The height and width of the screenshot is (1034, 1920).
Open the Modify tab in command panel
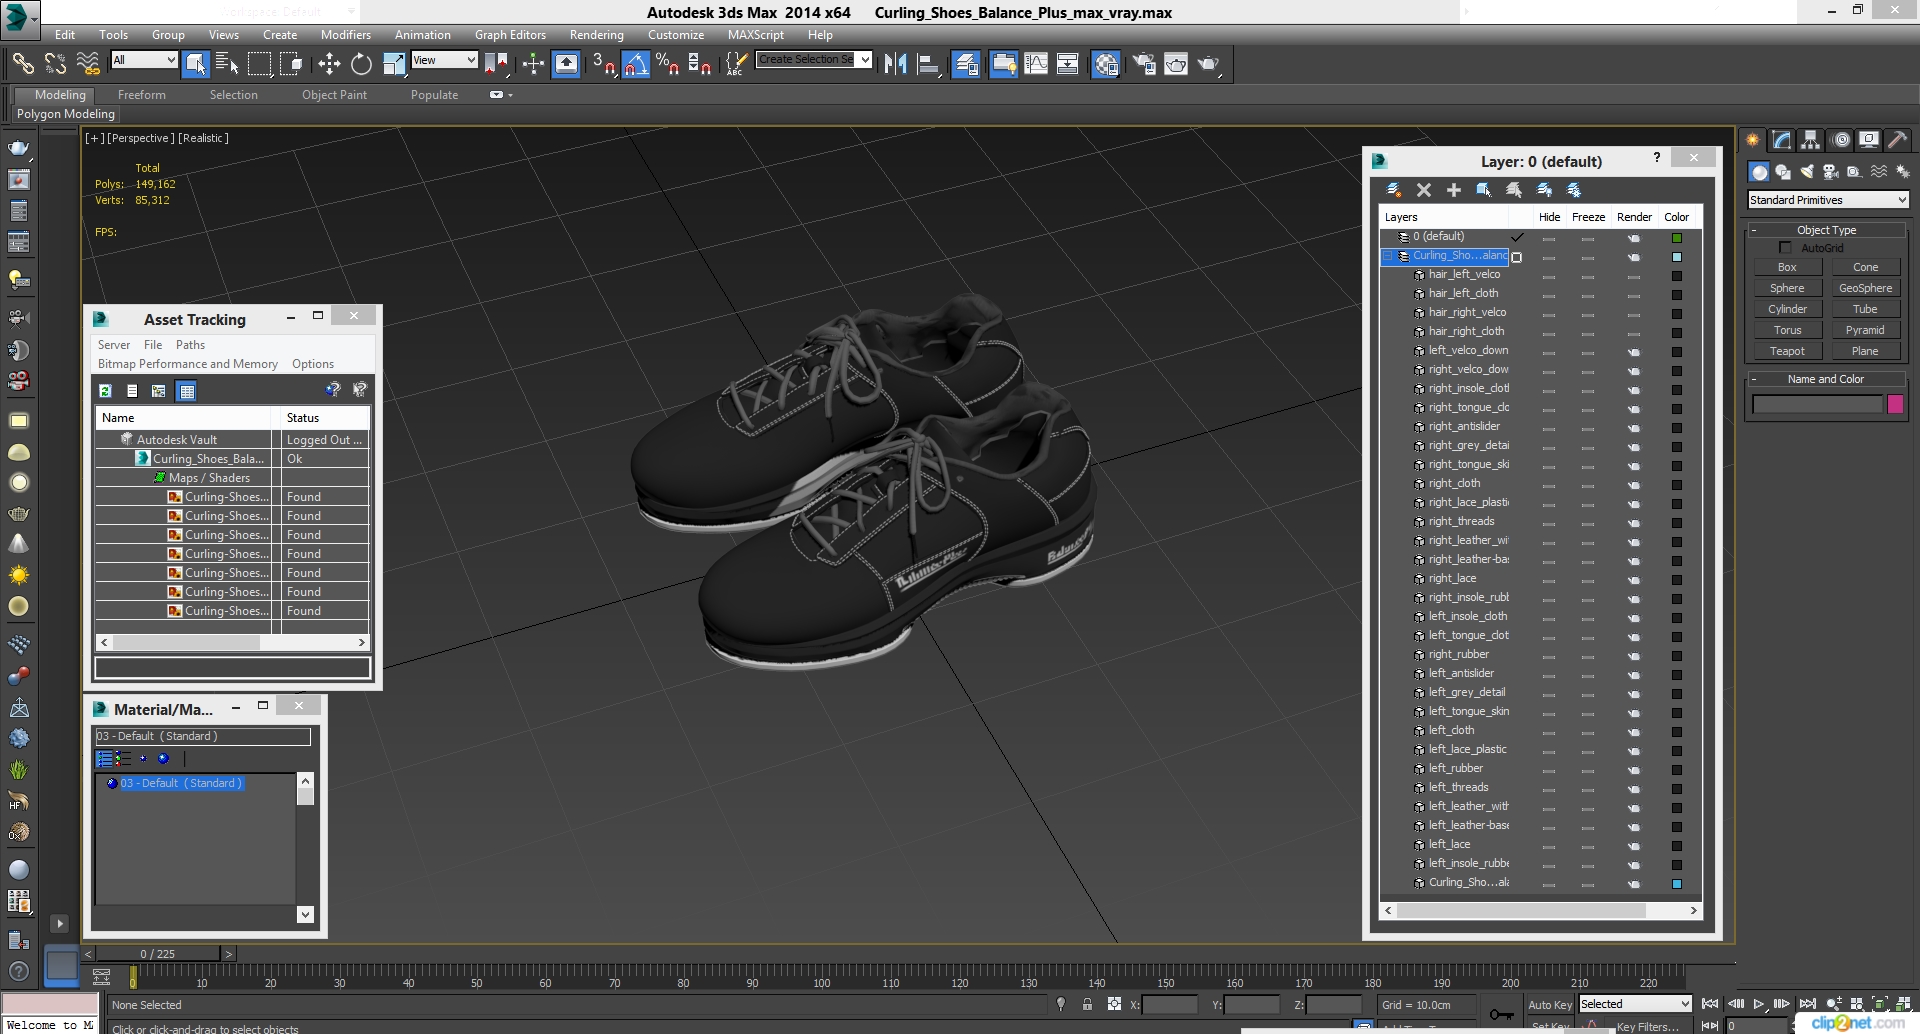[x=1782, y=140]
